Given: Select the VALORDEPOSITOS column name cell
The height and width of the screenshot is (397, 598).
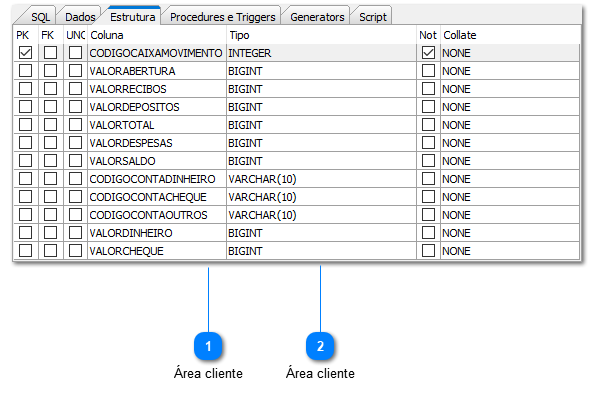Looking at the screenshot, I should 157,107.
